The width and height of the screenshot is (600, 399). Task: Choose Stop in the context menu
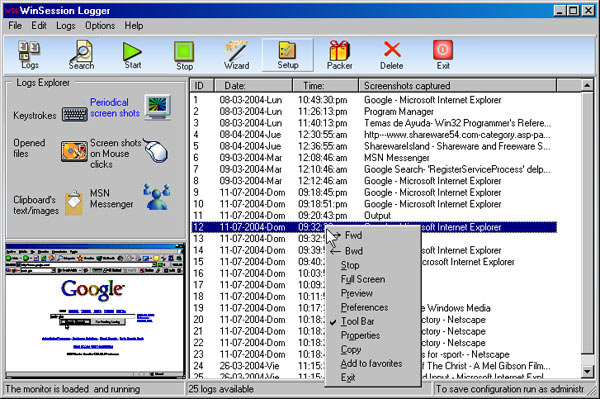coord(373,265)
